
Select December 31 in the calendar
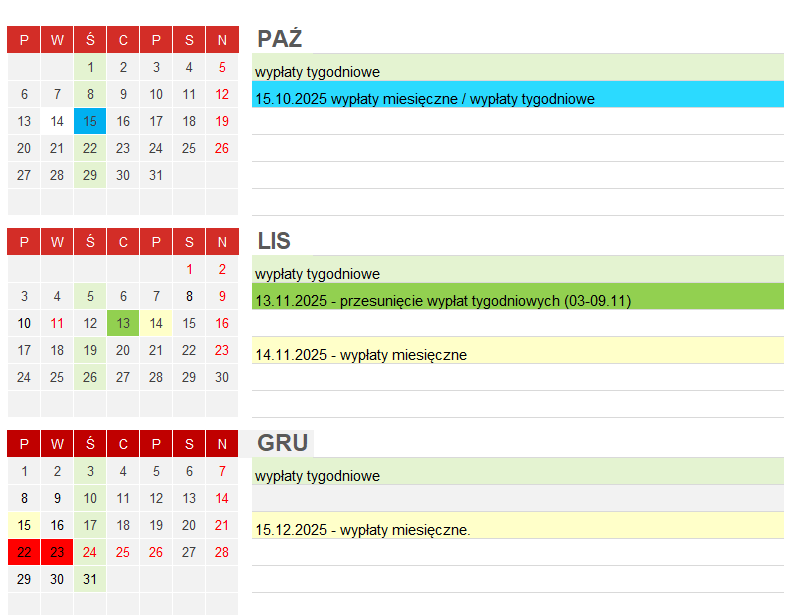click(90, 578)
